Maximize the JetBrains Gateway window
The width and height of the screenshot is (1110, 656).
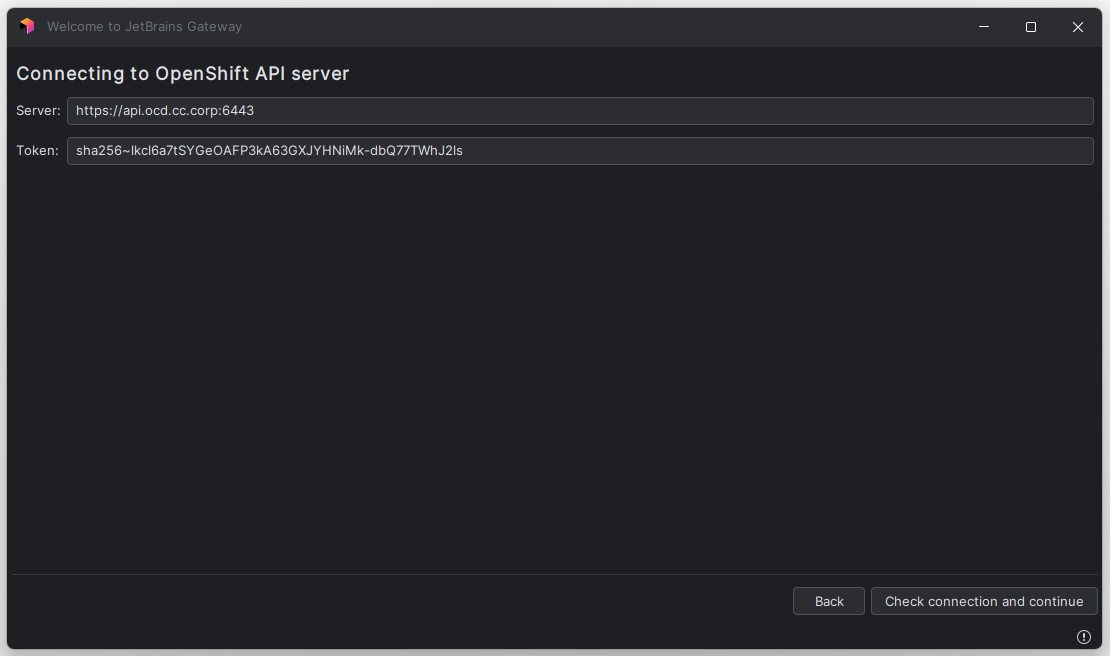click(1031, 27)
